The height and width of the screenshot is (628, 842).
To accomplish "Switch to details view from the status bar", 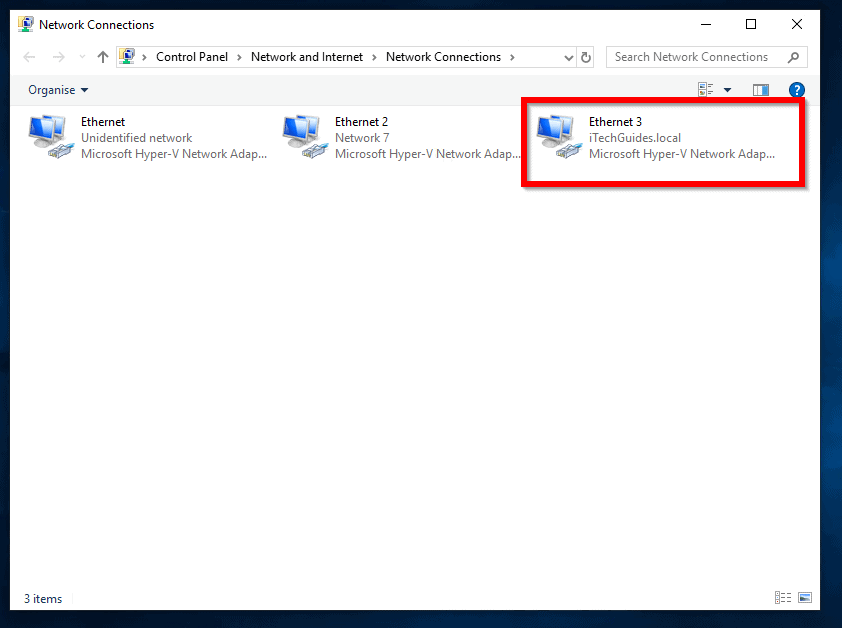I will pyautogui.click(x=783, y=597).
